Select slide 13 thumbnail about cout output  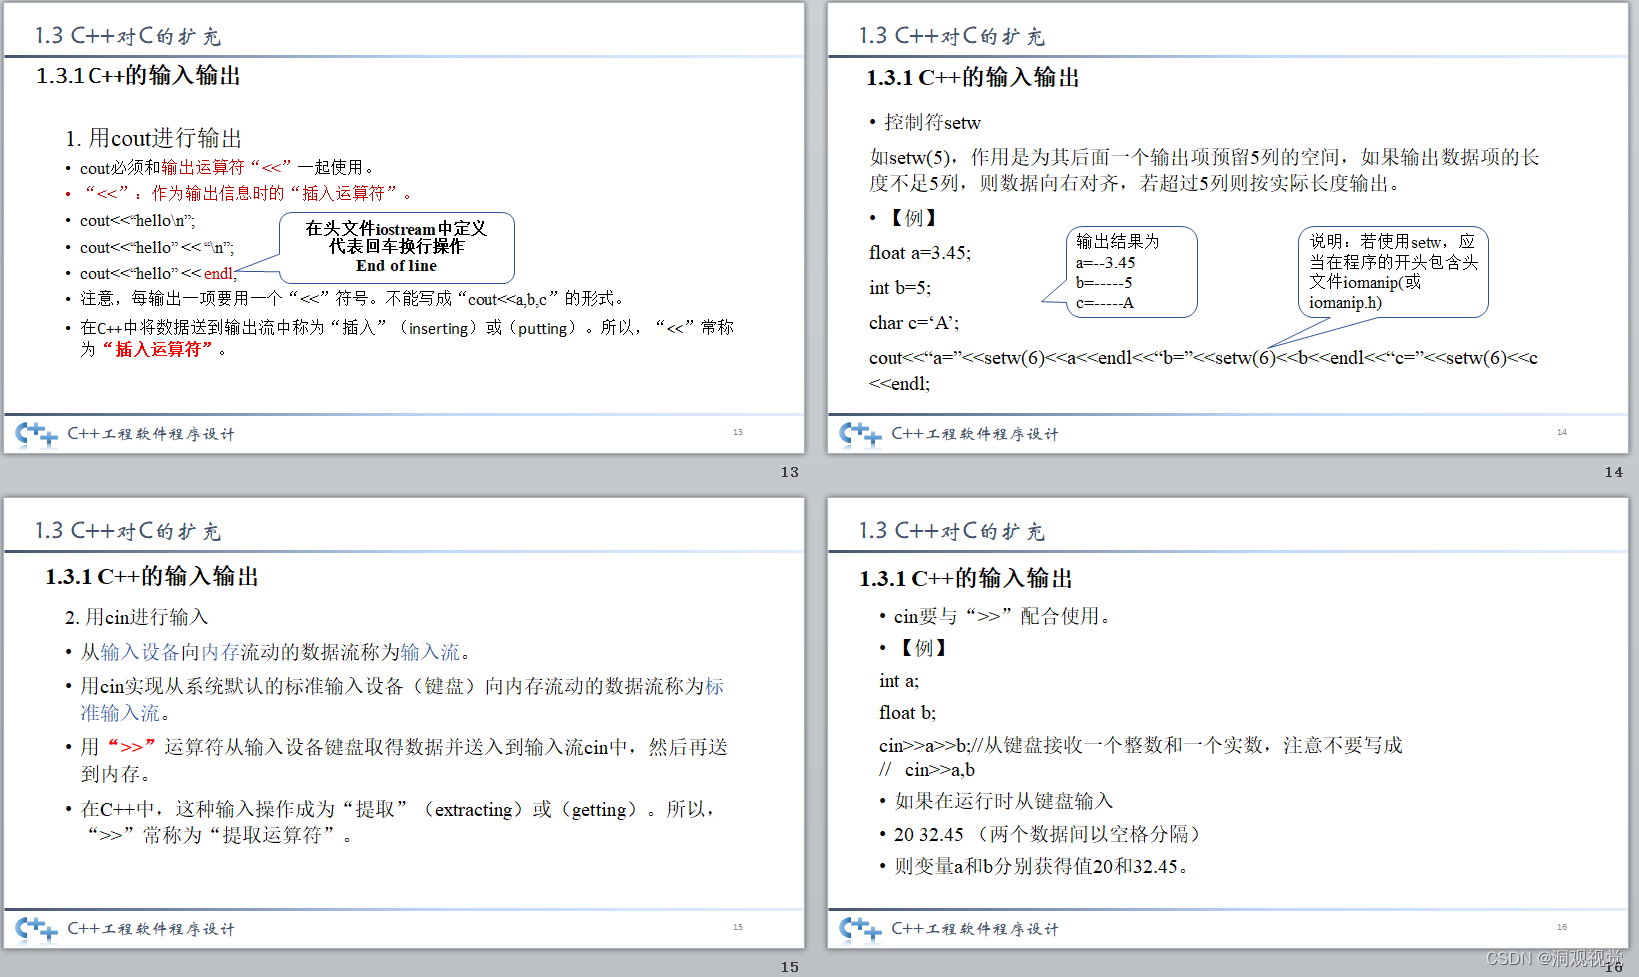point(404,228)
